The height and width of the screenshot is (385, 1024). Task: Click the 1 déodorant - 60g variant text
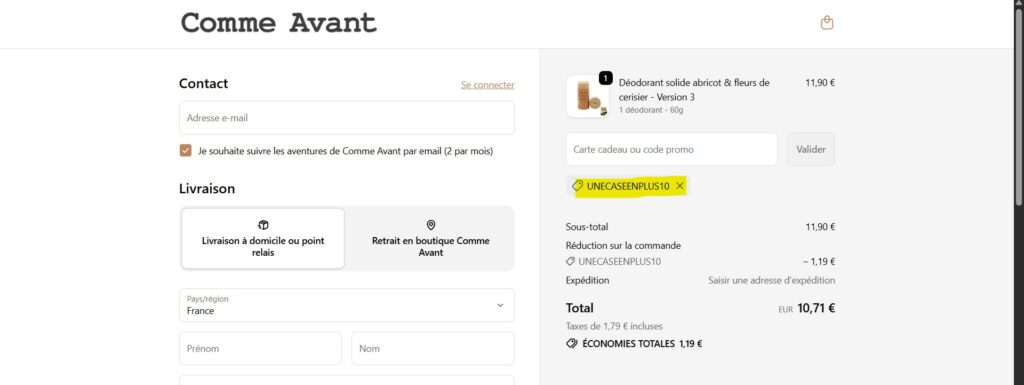pyautogui.click(x=651, y=110)
